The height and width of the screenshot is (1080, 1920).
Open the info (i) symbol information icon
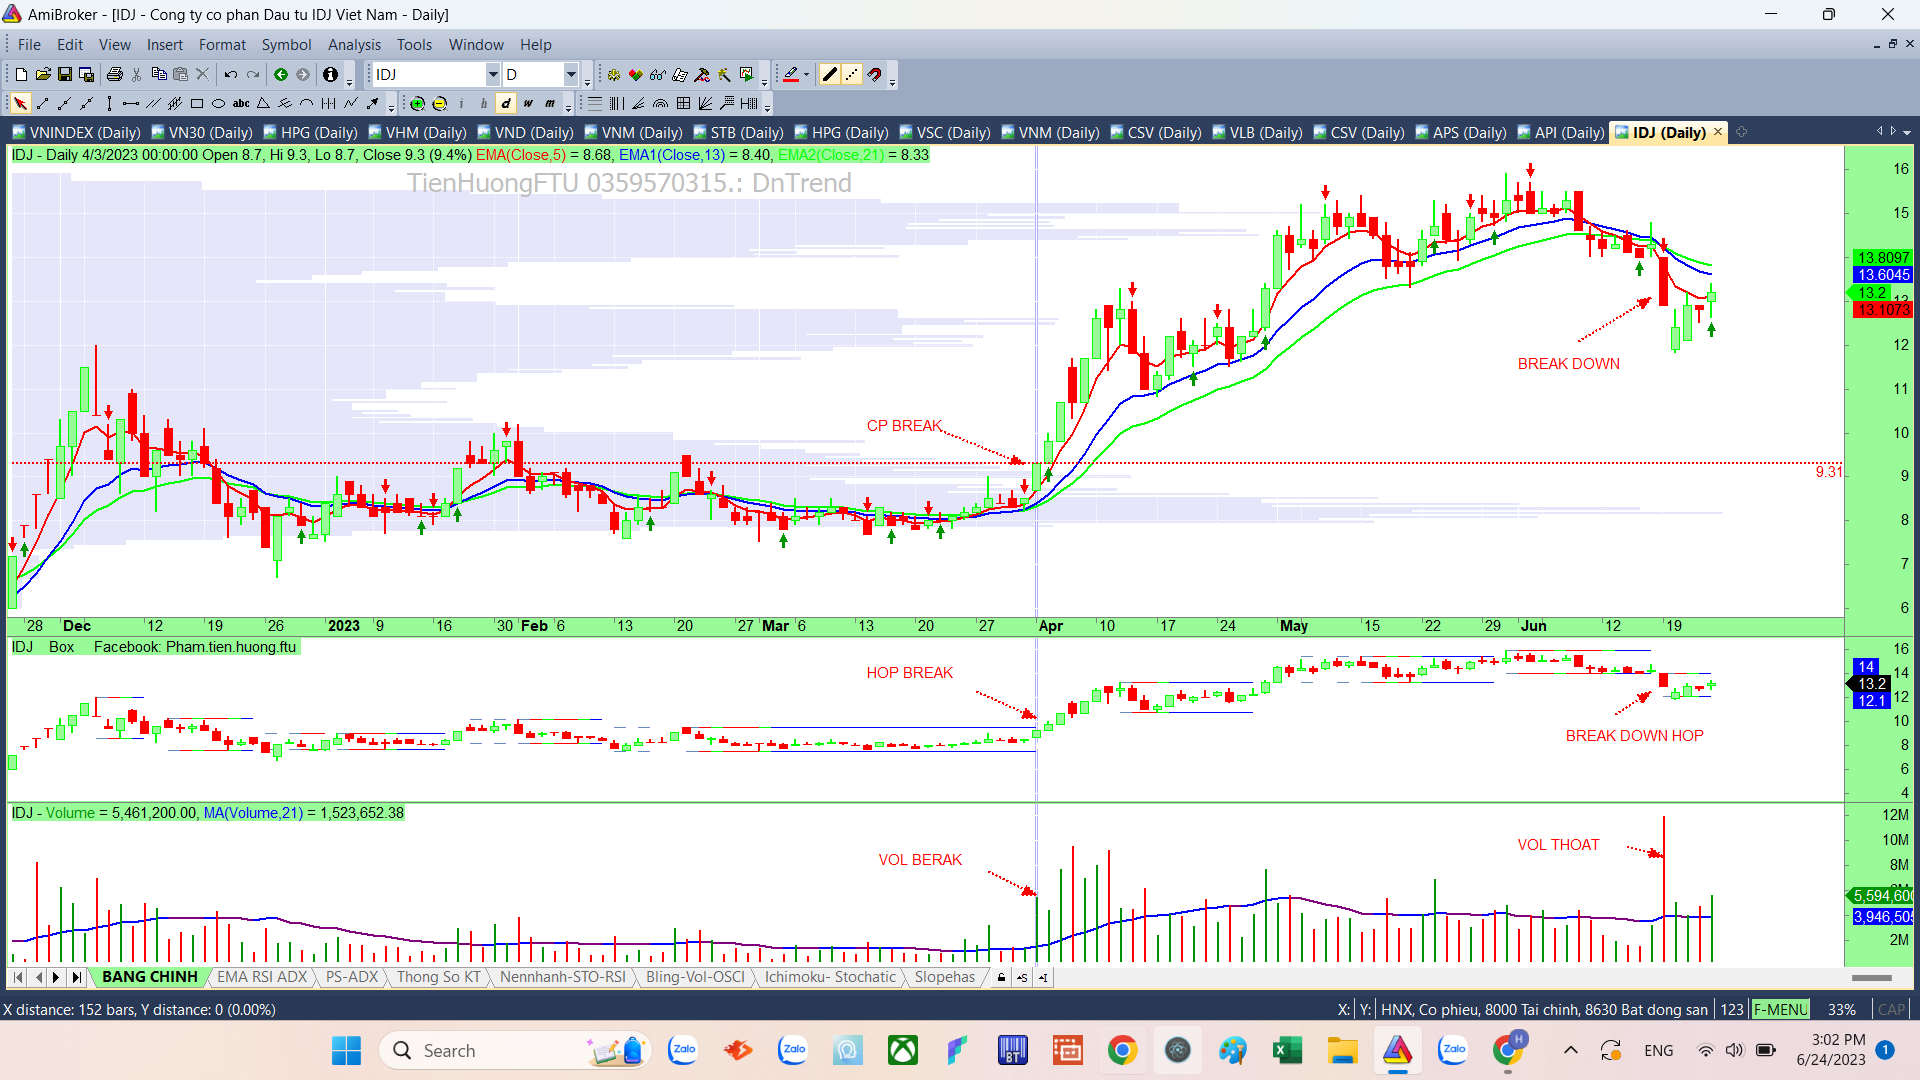tap(330, 74)
